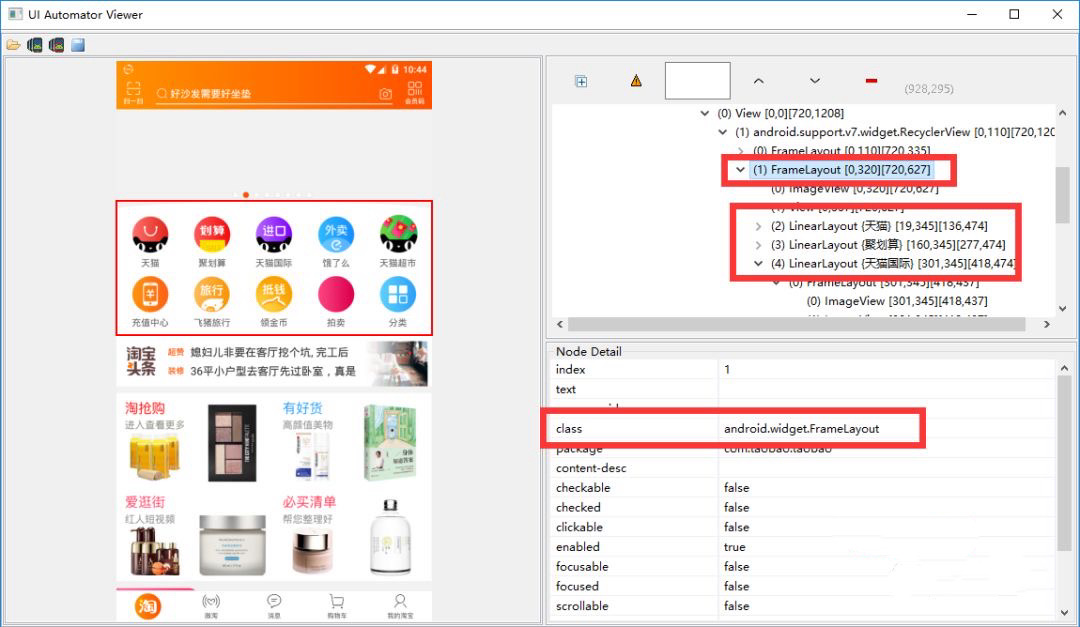Collapse the RecyclerView tree node chevron
The width and height of the screenshot is (1080, 627).
click(x=723, y=132)
